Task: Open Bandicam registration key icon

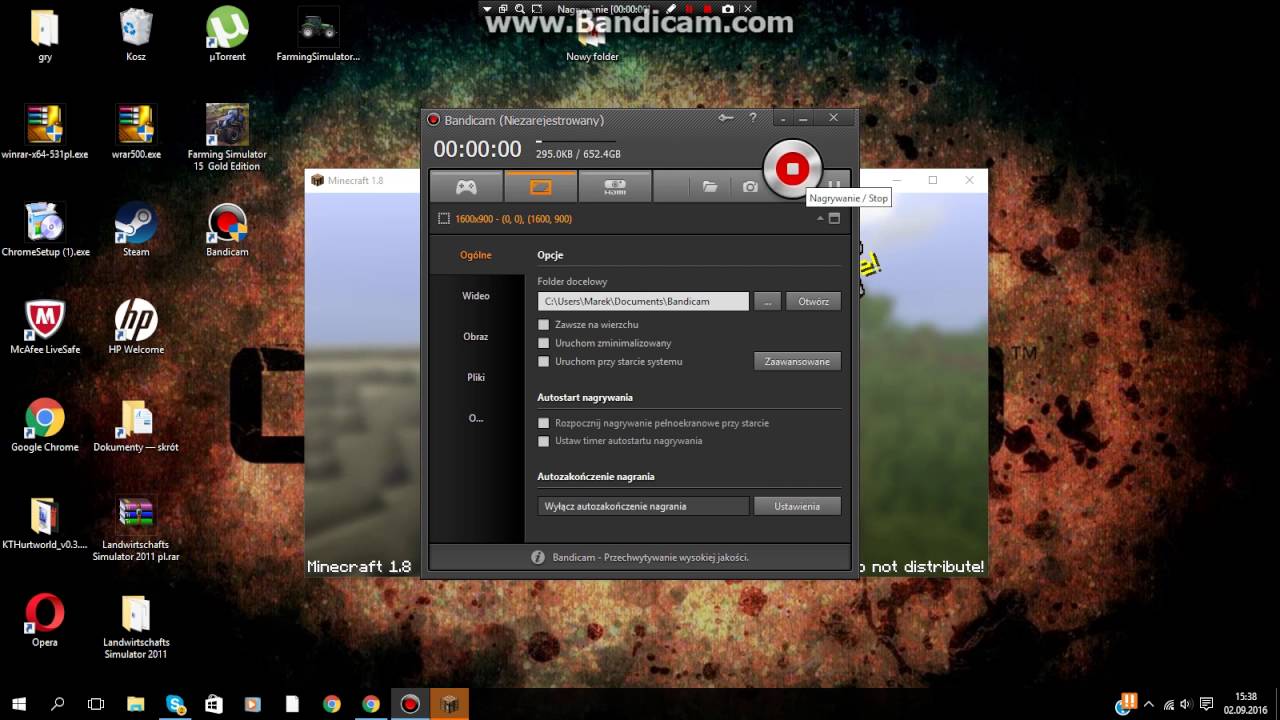Action: (726, 118)
